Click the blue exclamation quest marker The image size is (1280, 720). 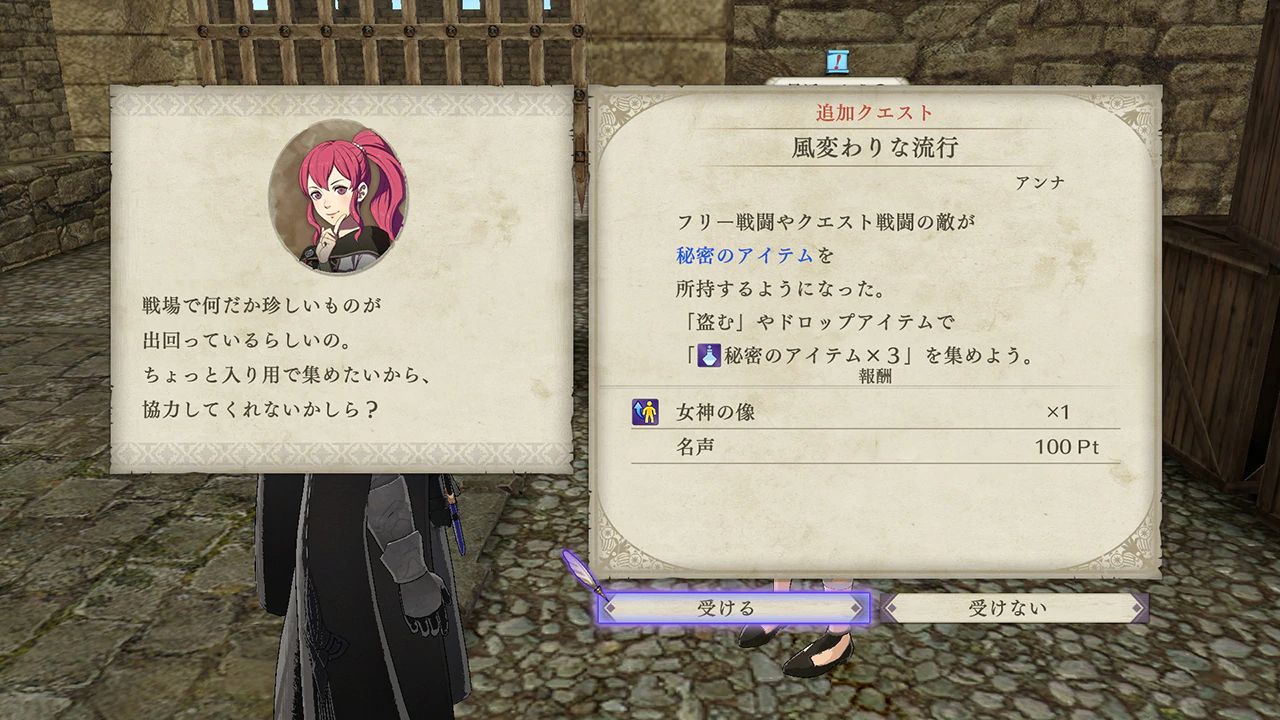[x=837, y=62]
